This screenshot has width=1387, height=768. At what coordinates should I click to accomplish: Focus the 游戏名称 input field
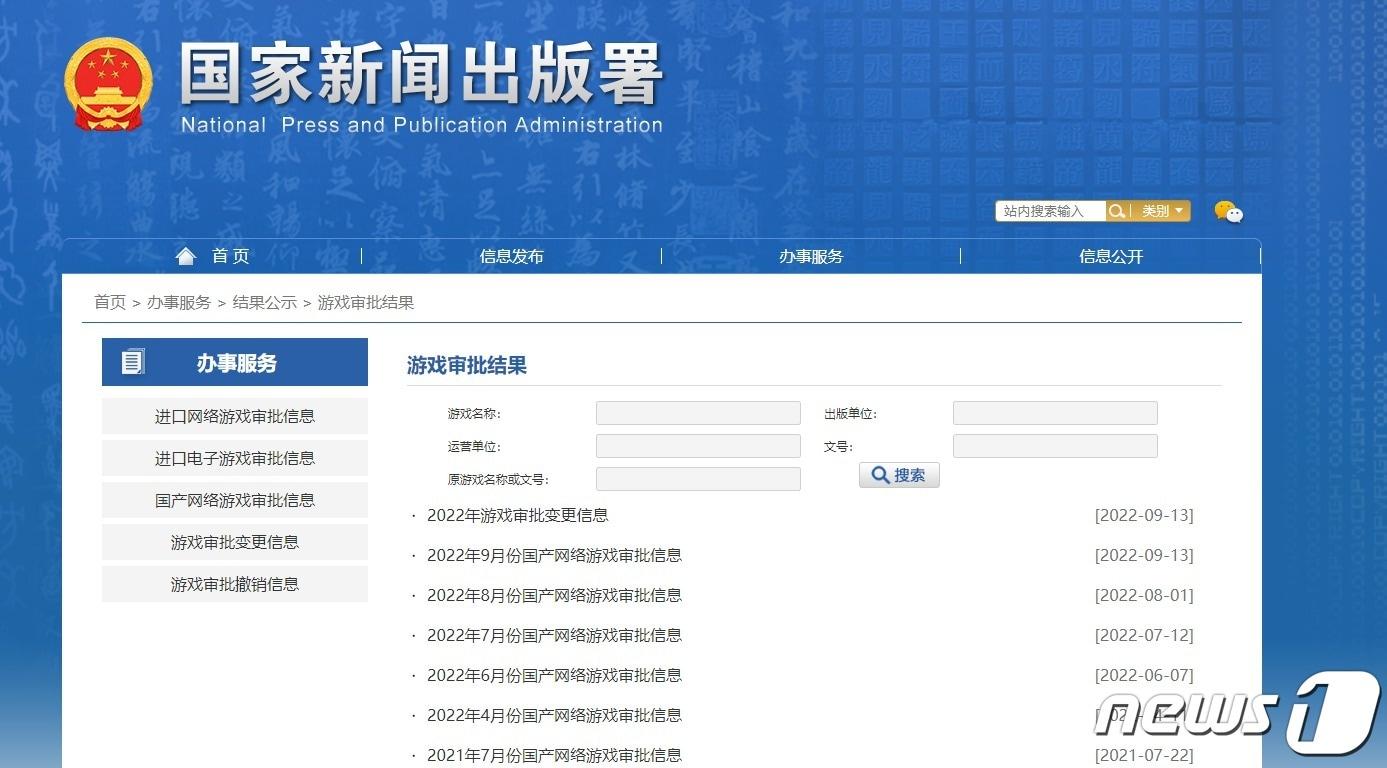point(698,413)
